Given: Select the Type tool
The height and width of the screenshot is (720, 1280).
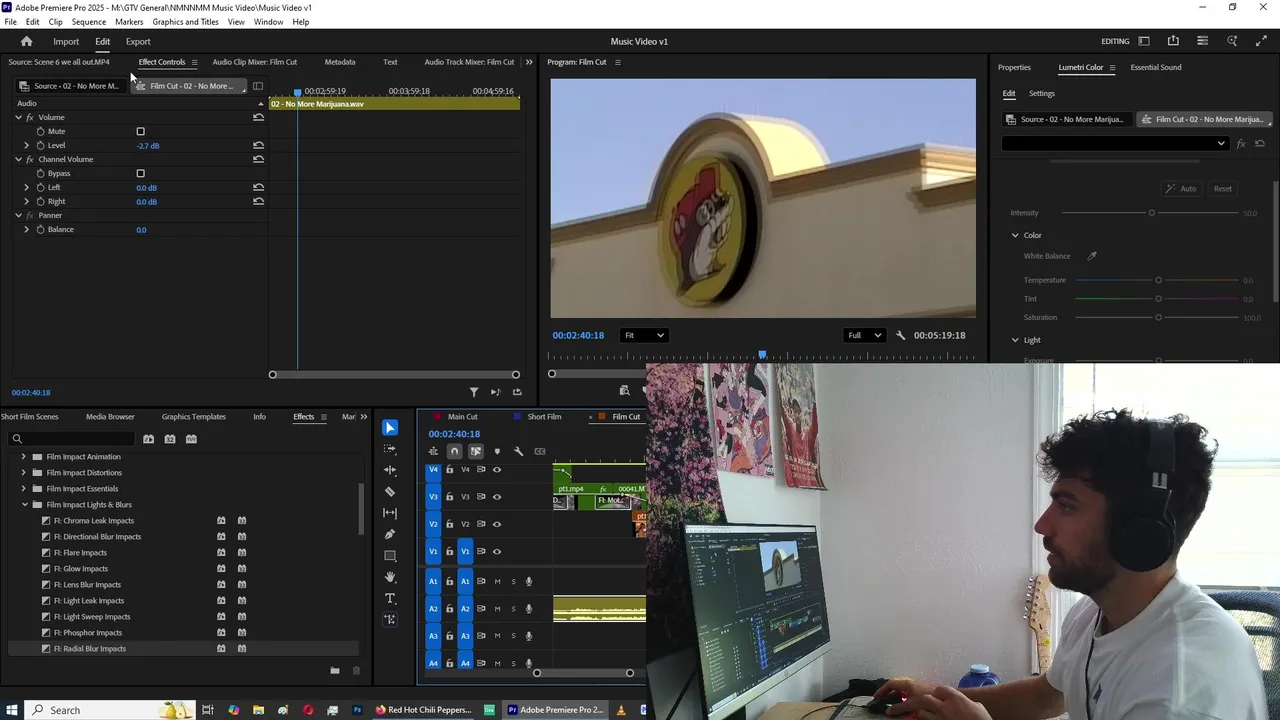Looking at the screenshot, I should point(390,598).
